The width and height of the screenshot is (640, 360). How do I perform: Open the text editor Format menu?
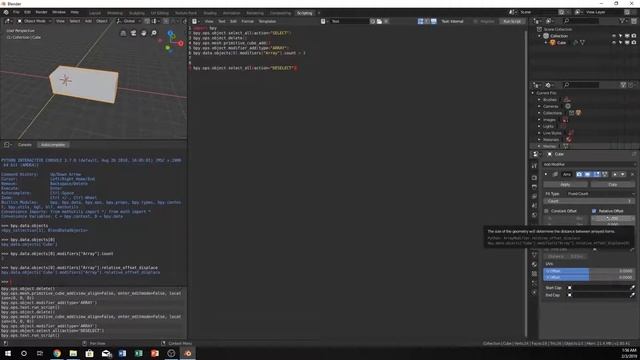coord(247,21)
